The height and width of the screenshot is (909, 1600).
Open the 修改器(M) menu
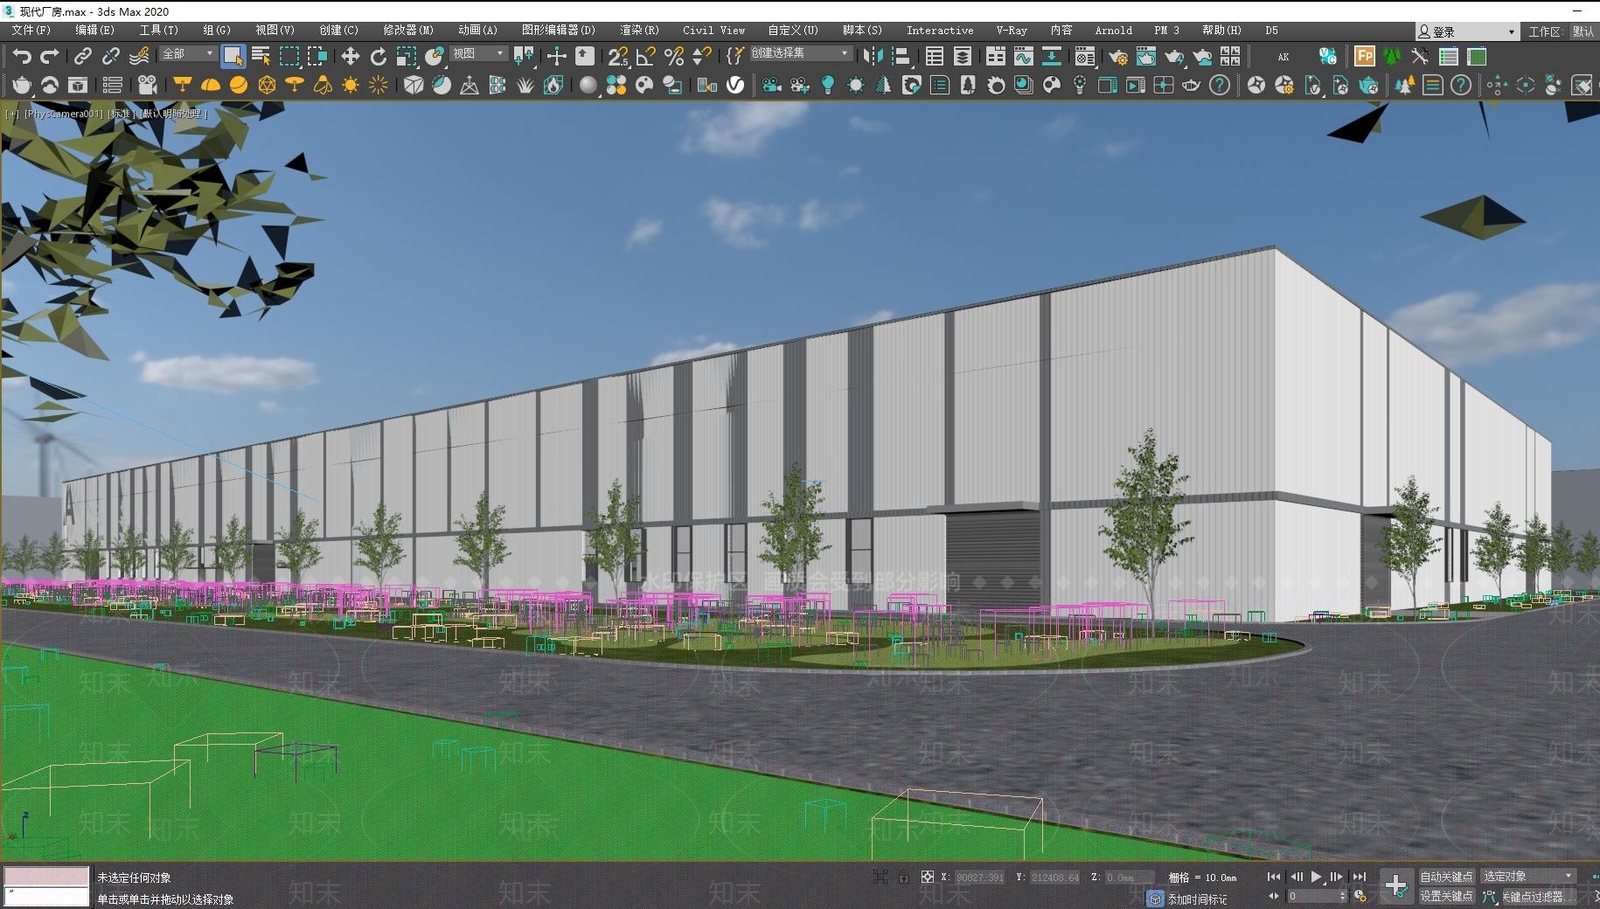click(408, 30)
